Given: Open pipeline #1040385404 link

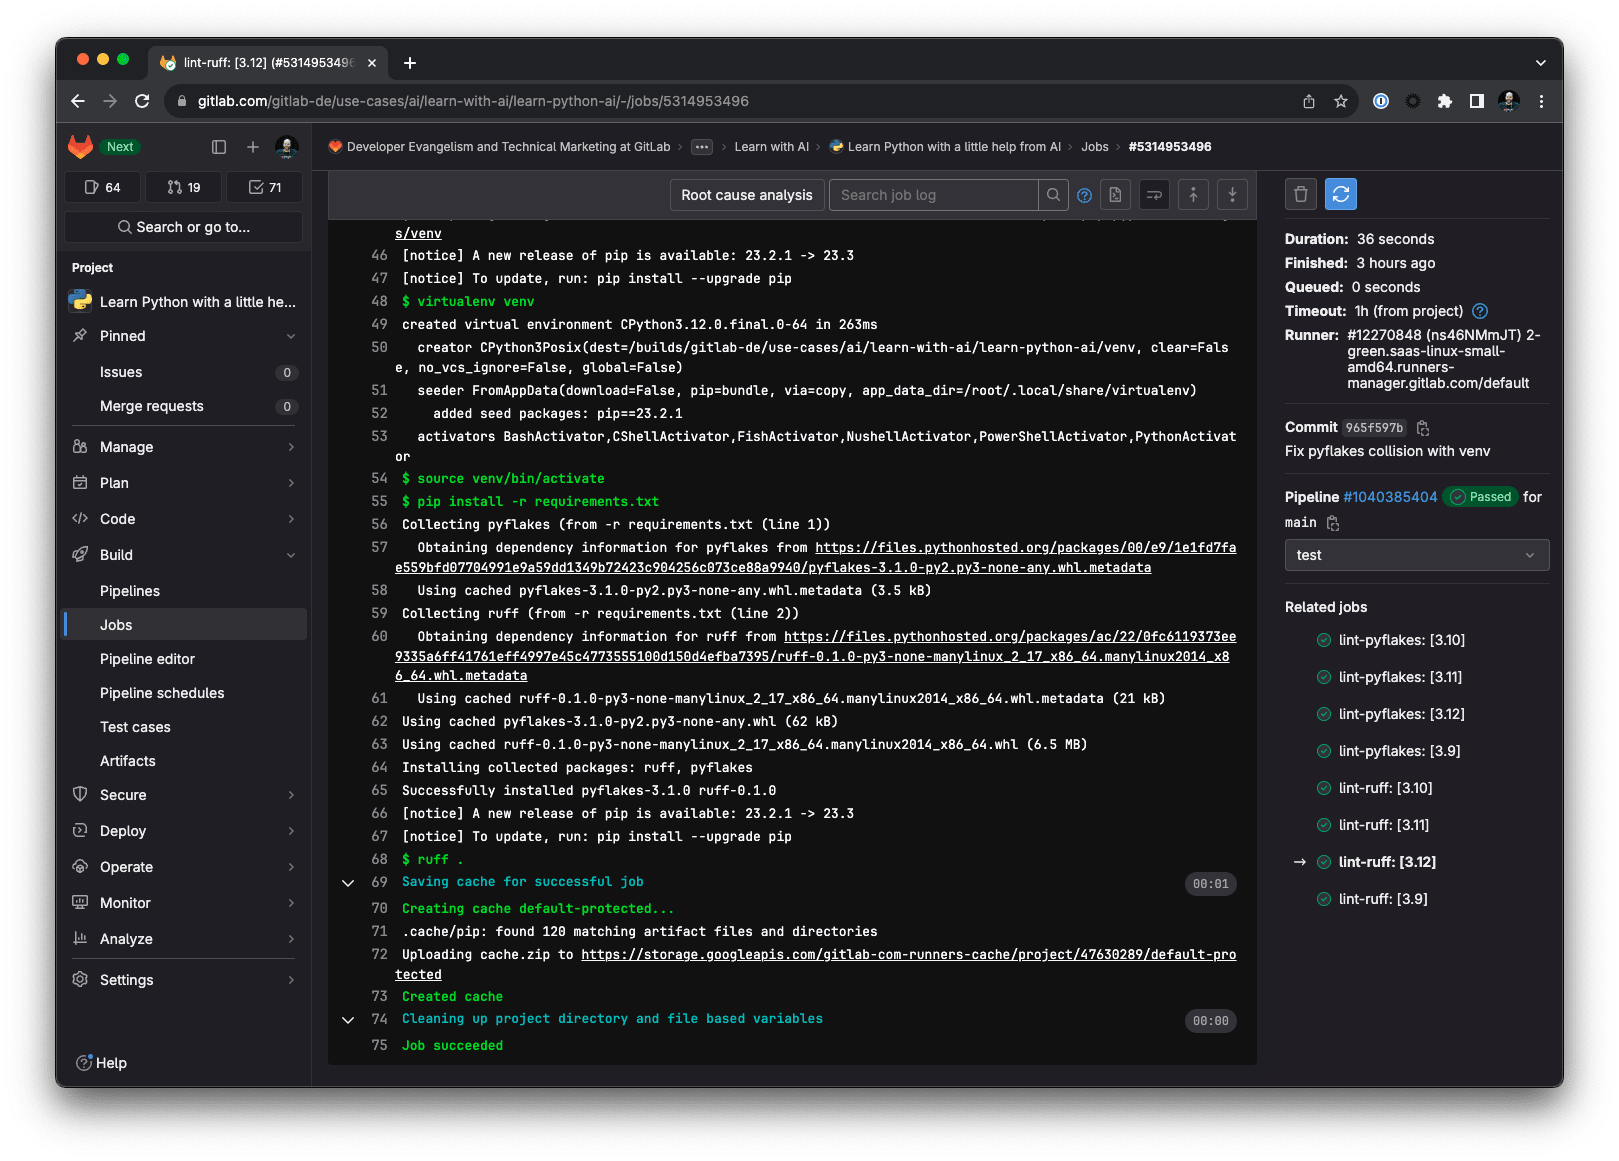Looking at the screenshot, I should pyautogui.click(x=1390, y=497).
